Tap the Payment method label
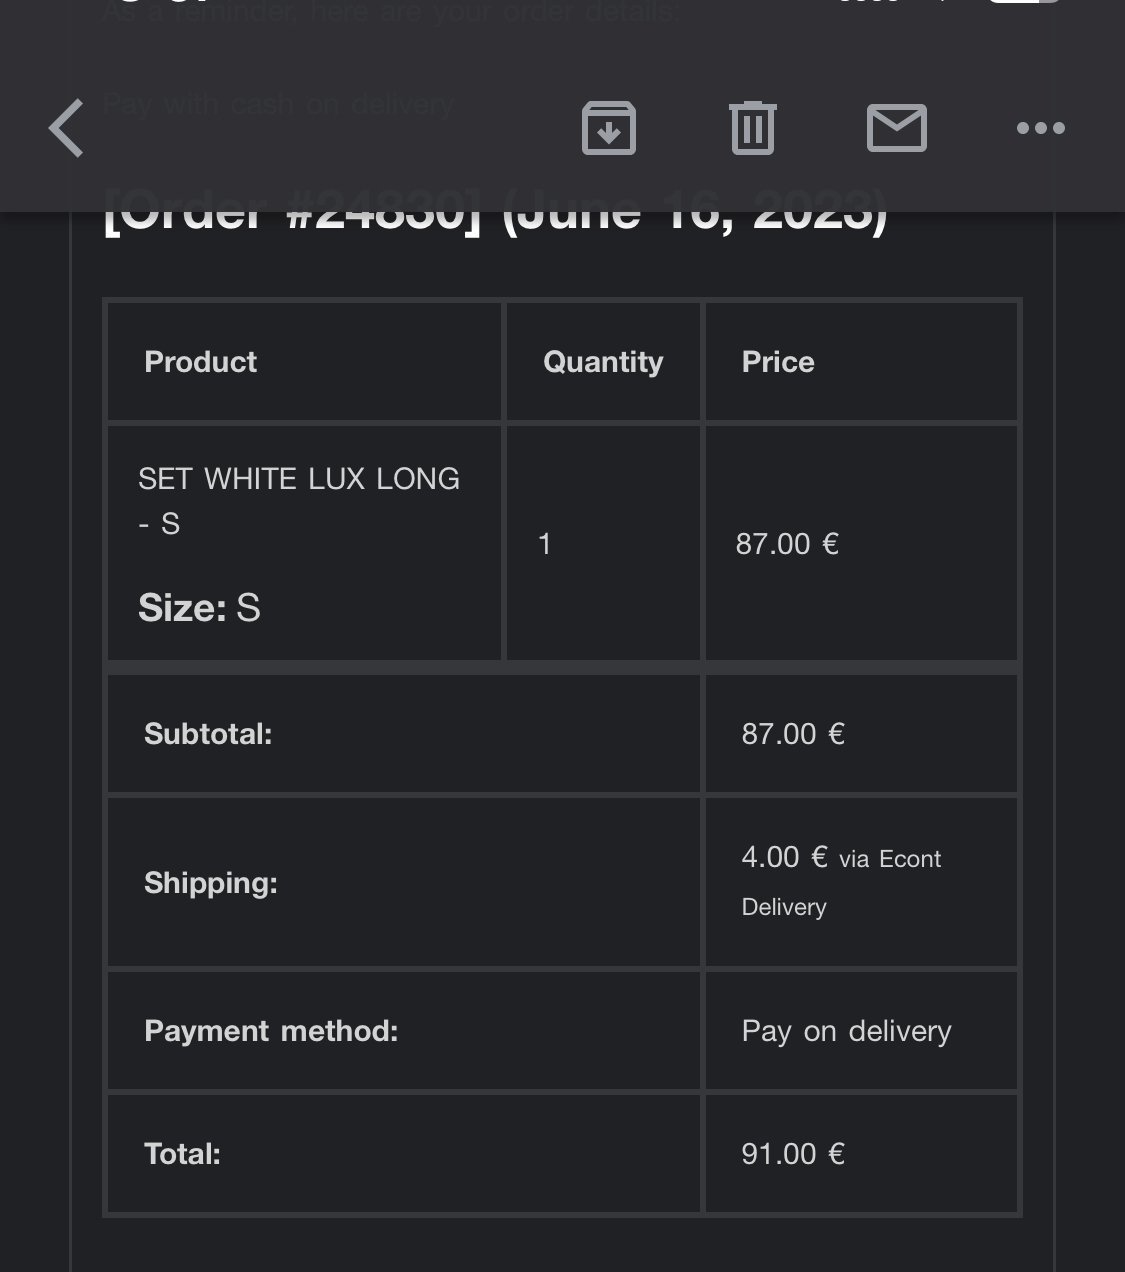Image resolution: width=1125 pixels, height=1272 pixels. (x=271, y=1031)
